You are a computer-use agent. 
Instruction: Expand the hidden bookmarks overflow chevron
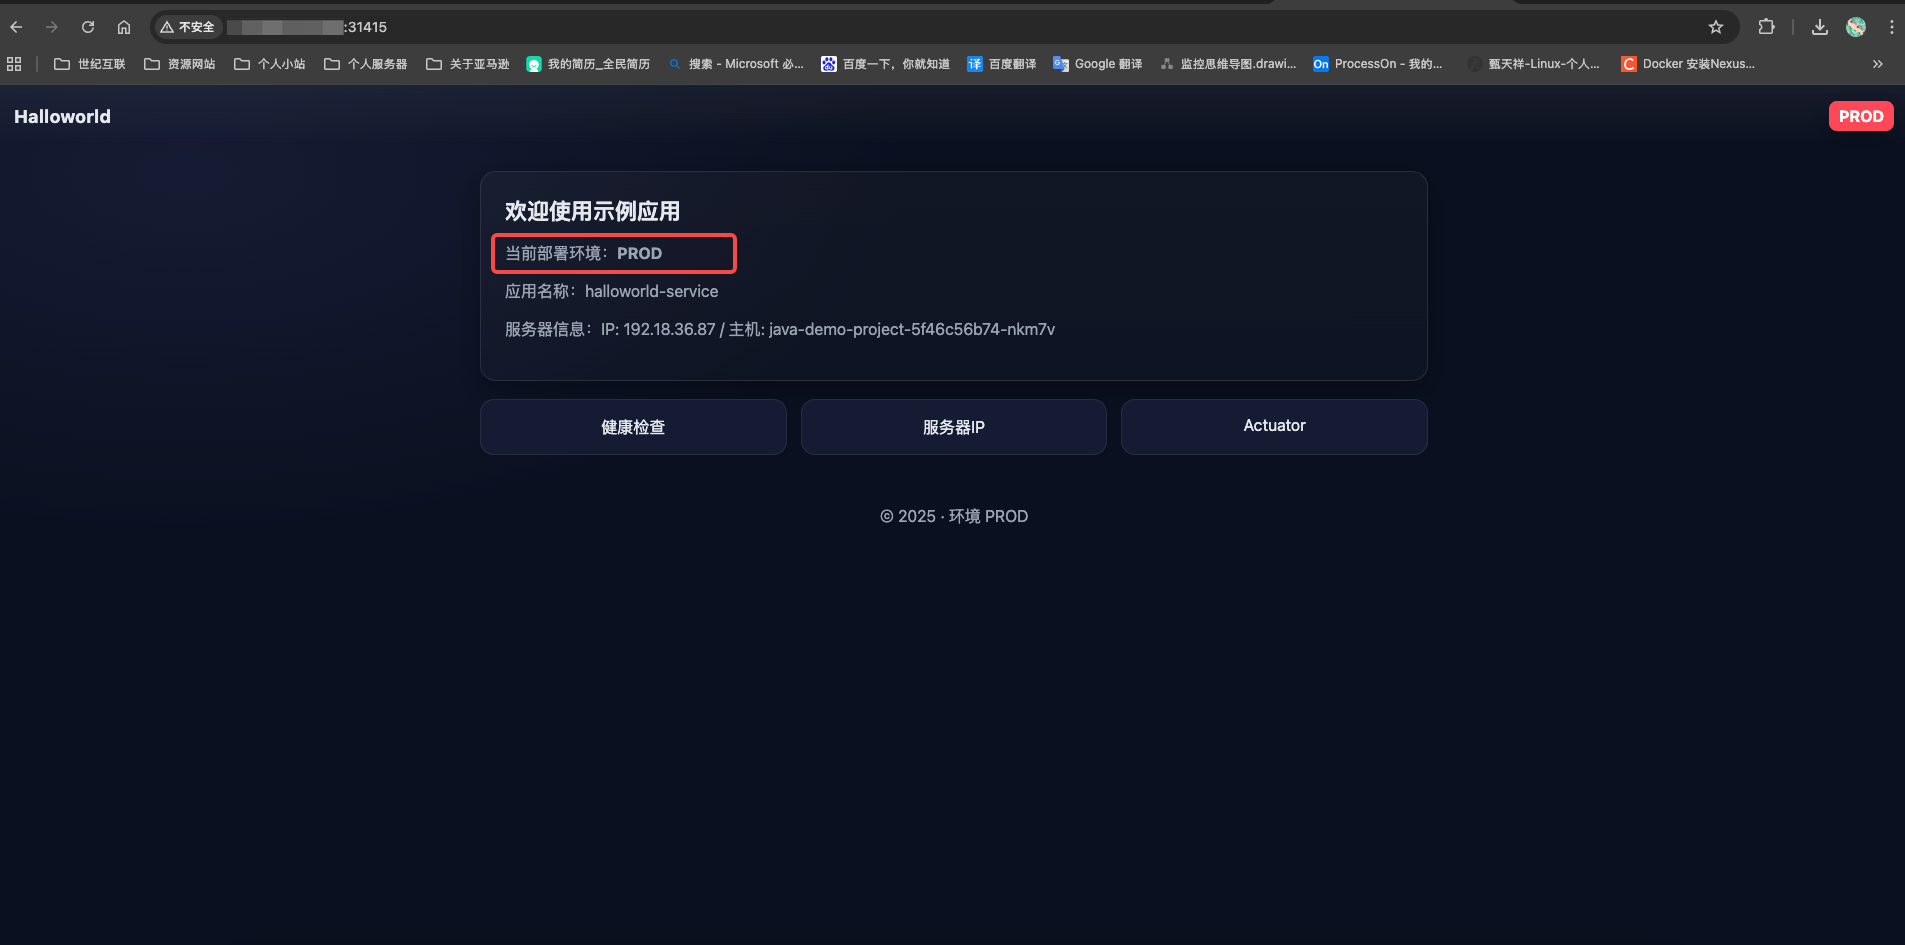click(x=1877, y=64)
